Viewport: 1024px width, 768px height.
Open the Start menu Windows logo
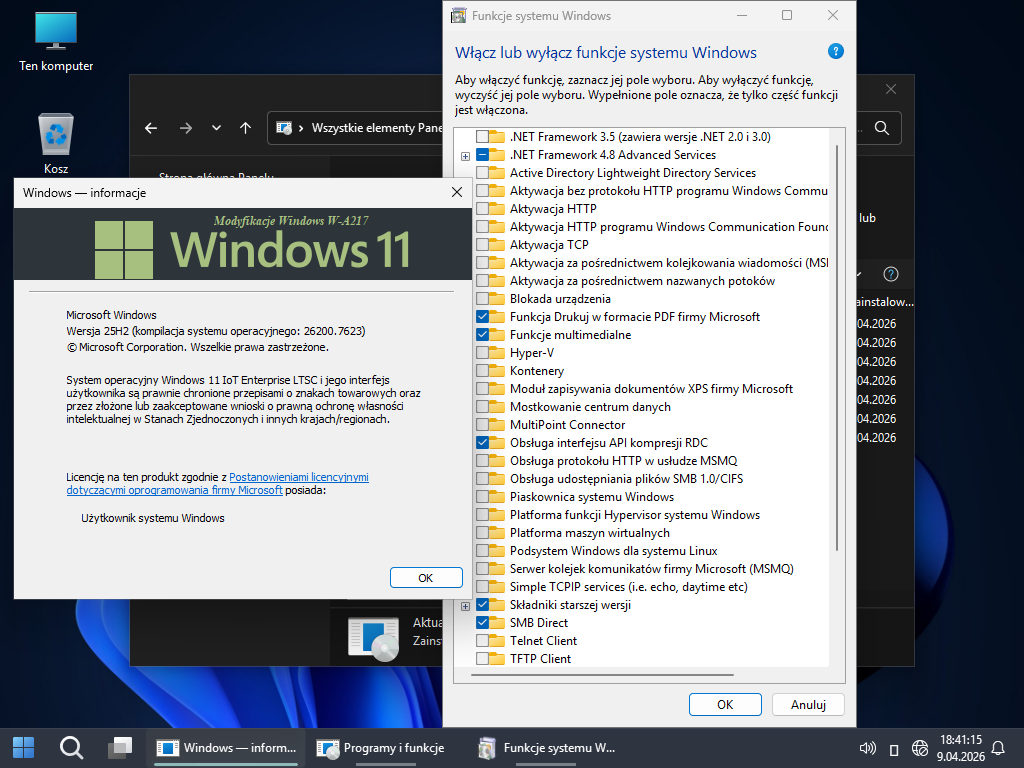pos(23,747)
